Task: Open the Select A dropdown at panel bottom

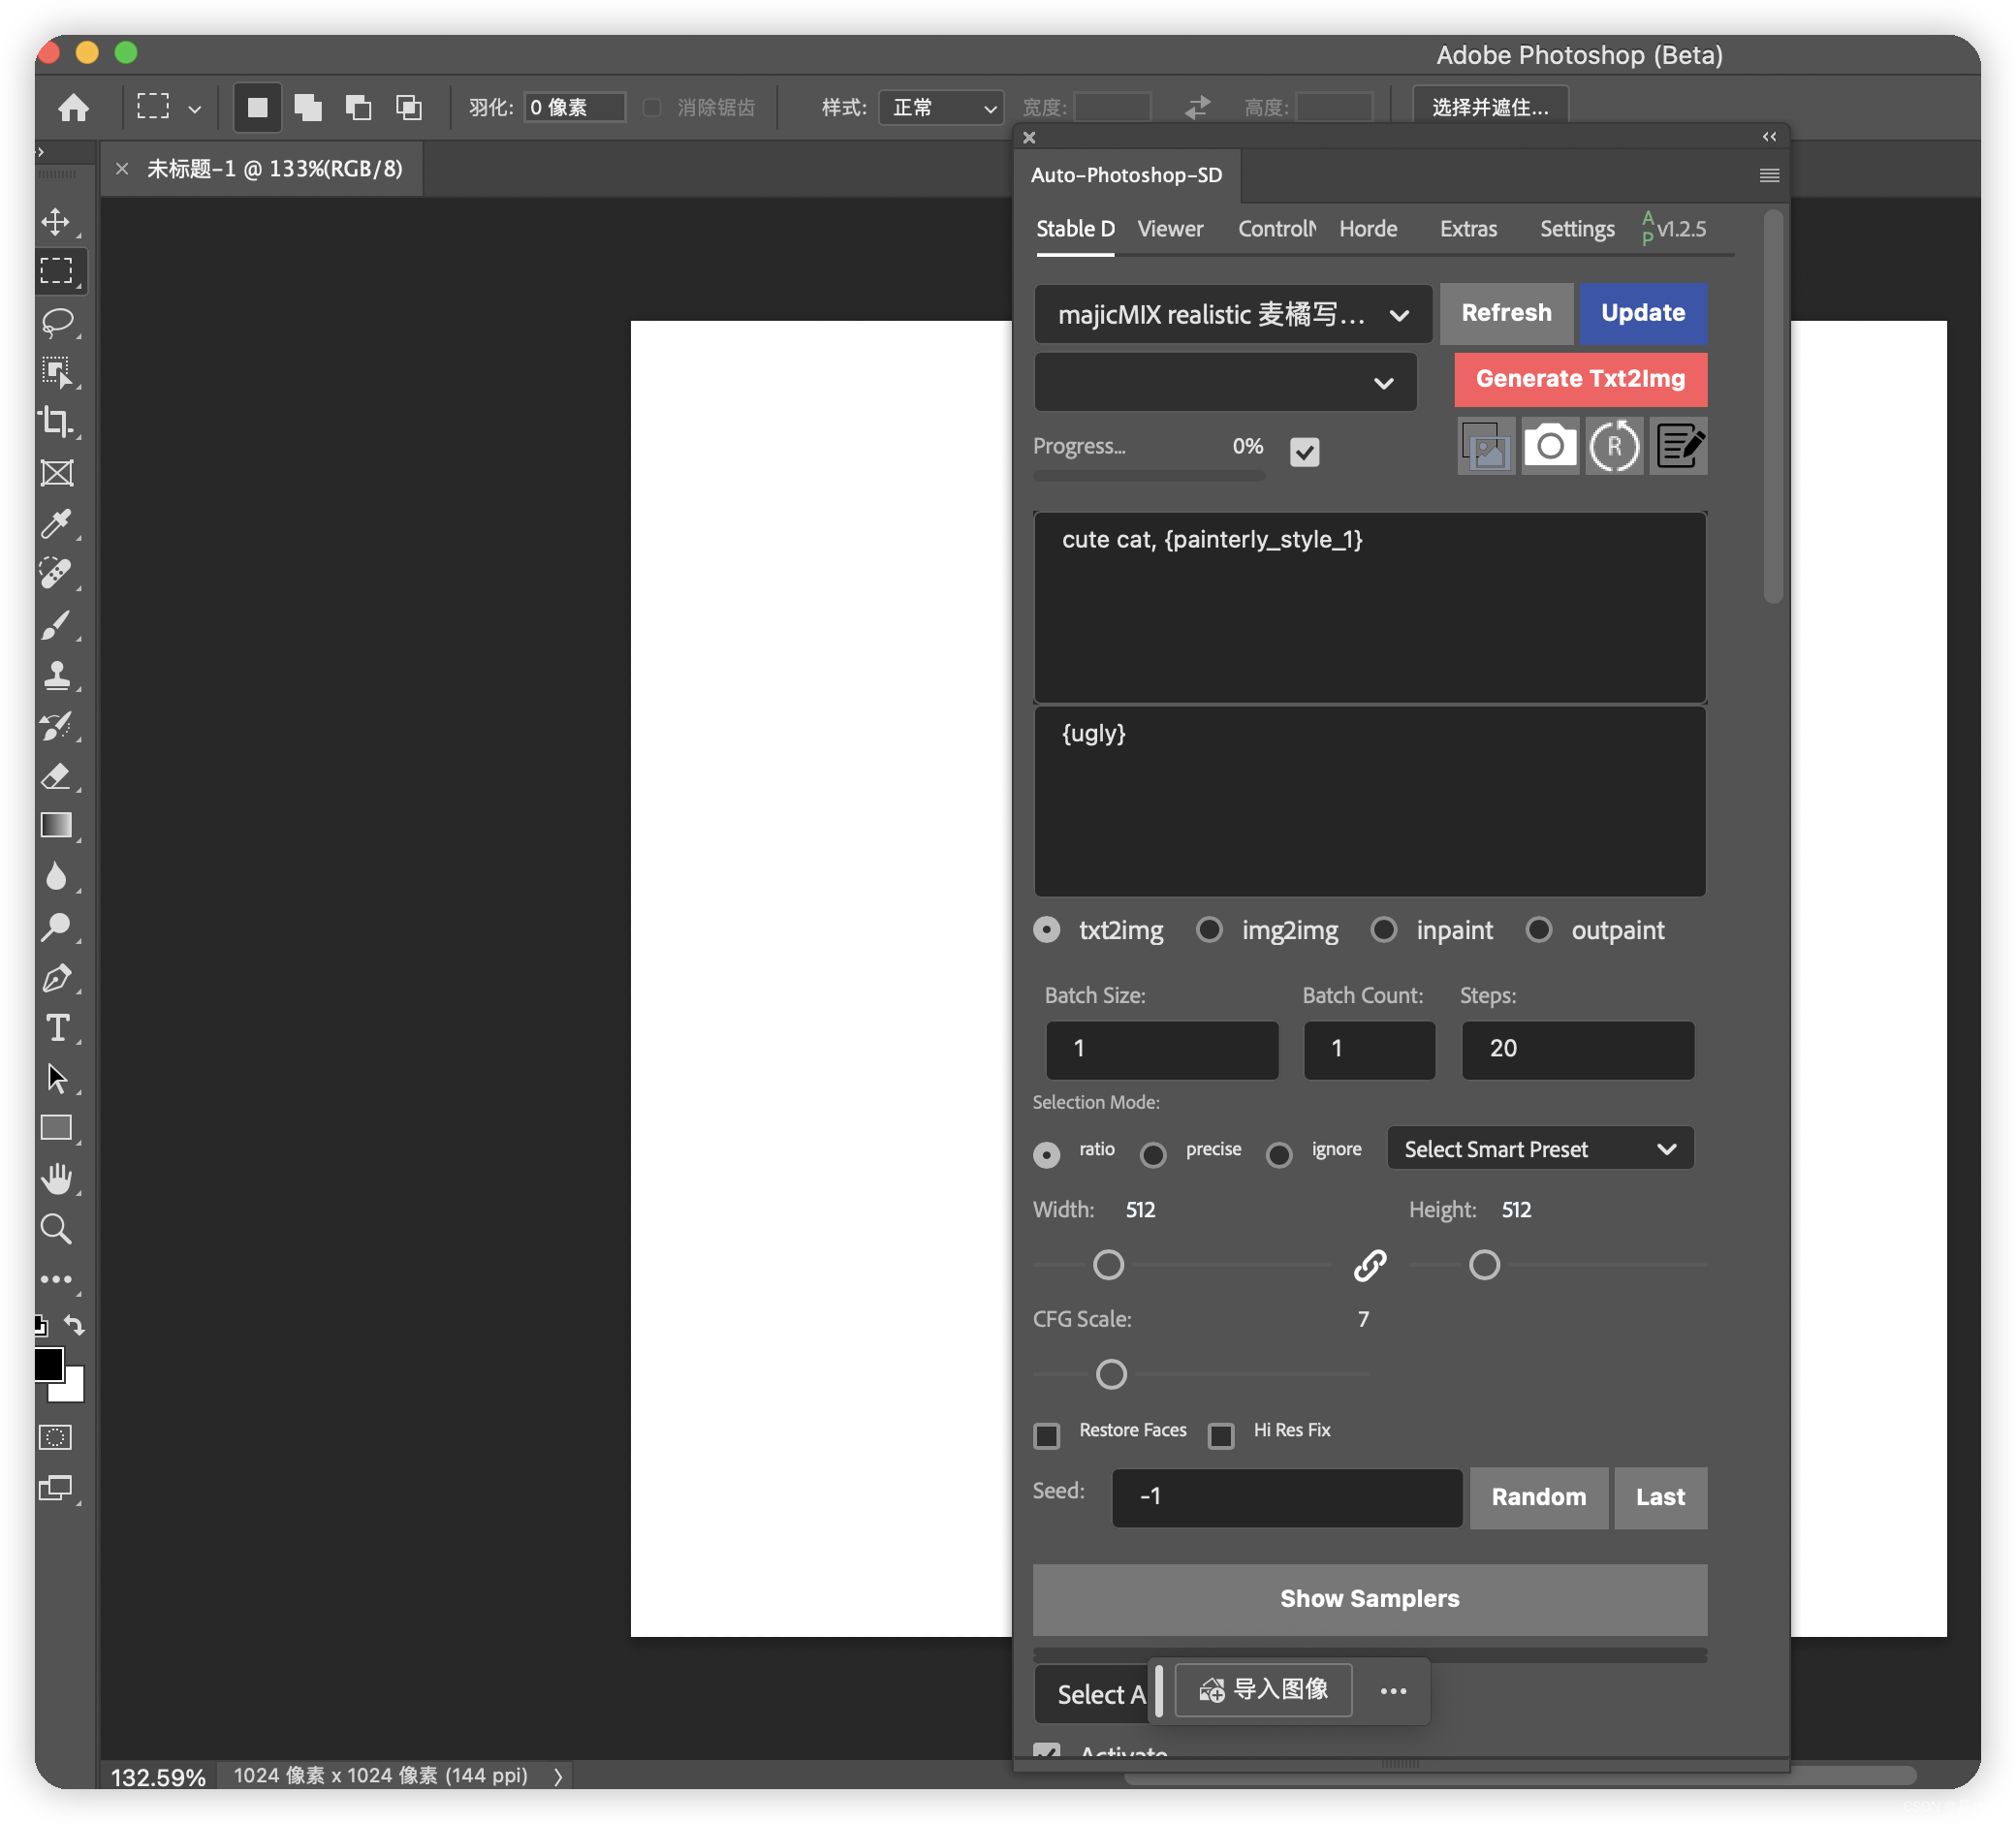Action: point(1092,1694)
